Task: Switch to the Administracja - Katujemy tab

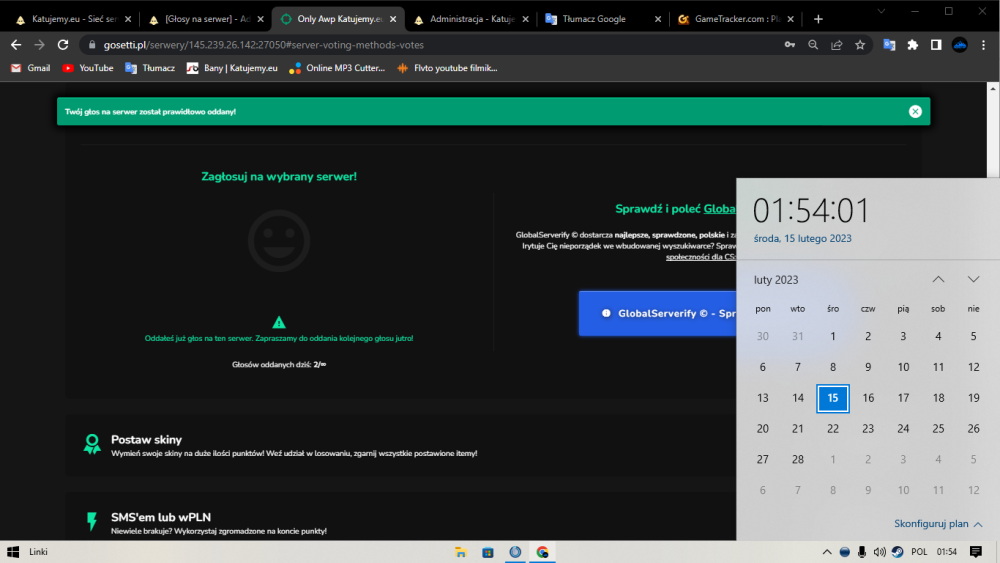Action: coord(471,19)
